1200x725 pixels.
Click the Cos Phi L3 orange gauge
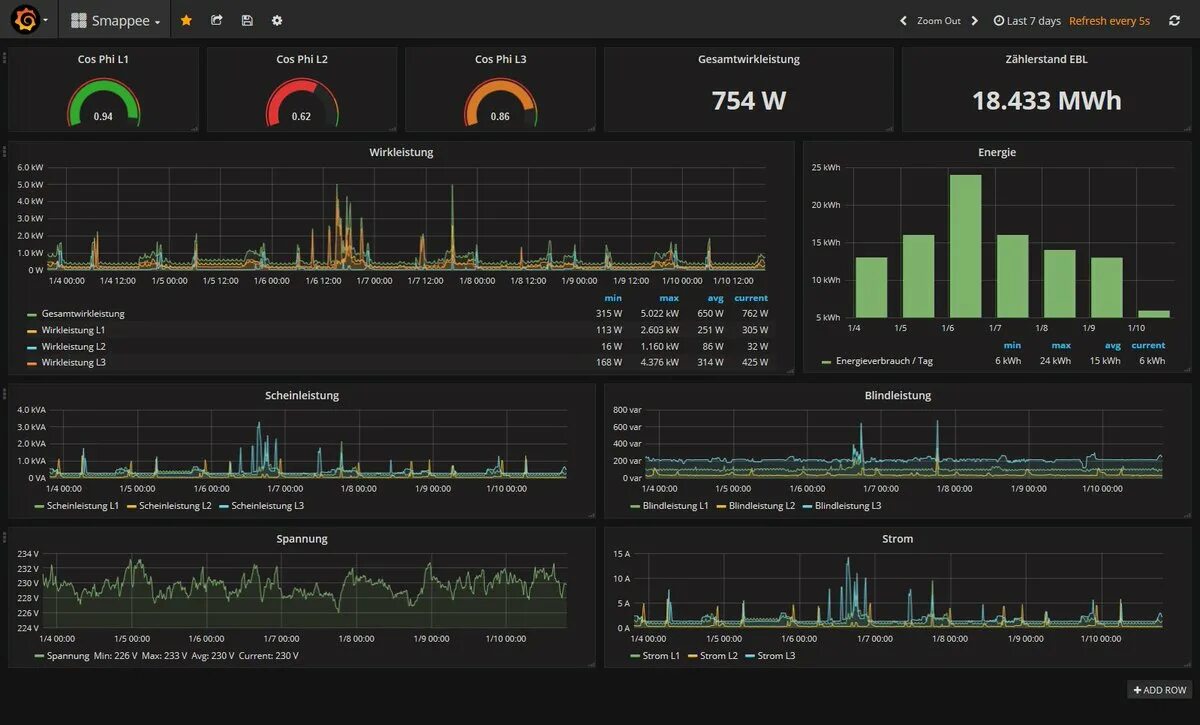pos(500,103)
